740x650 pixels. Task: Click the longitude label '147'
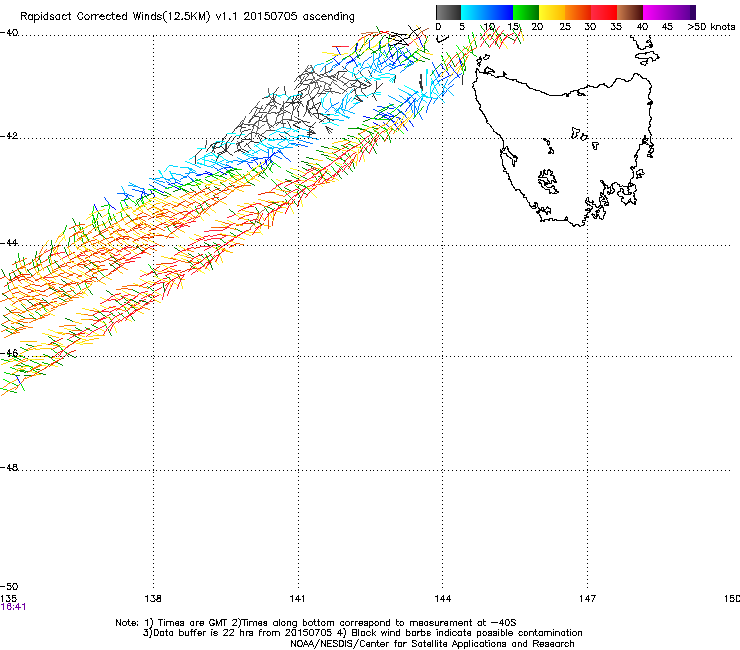(x=587, y=599)
